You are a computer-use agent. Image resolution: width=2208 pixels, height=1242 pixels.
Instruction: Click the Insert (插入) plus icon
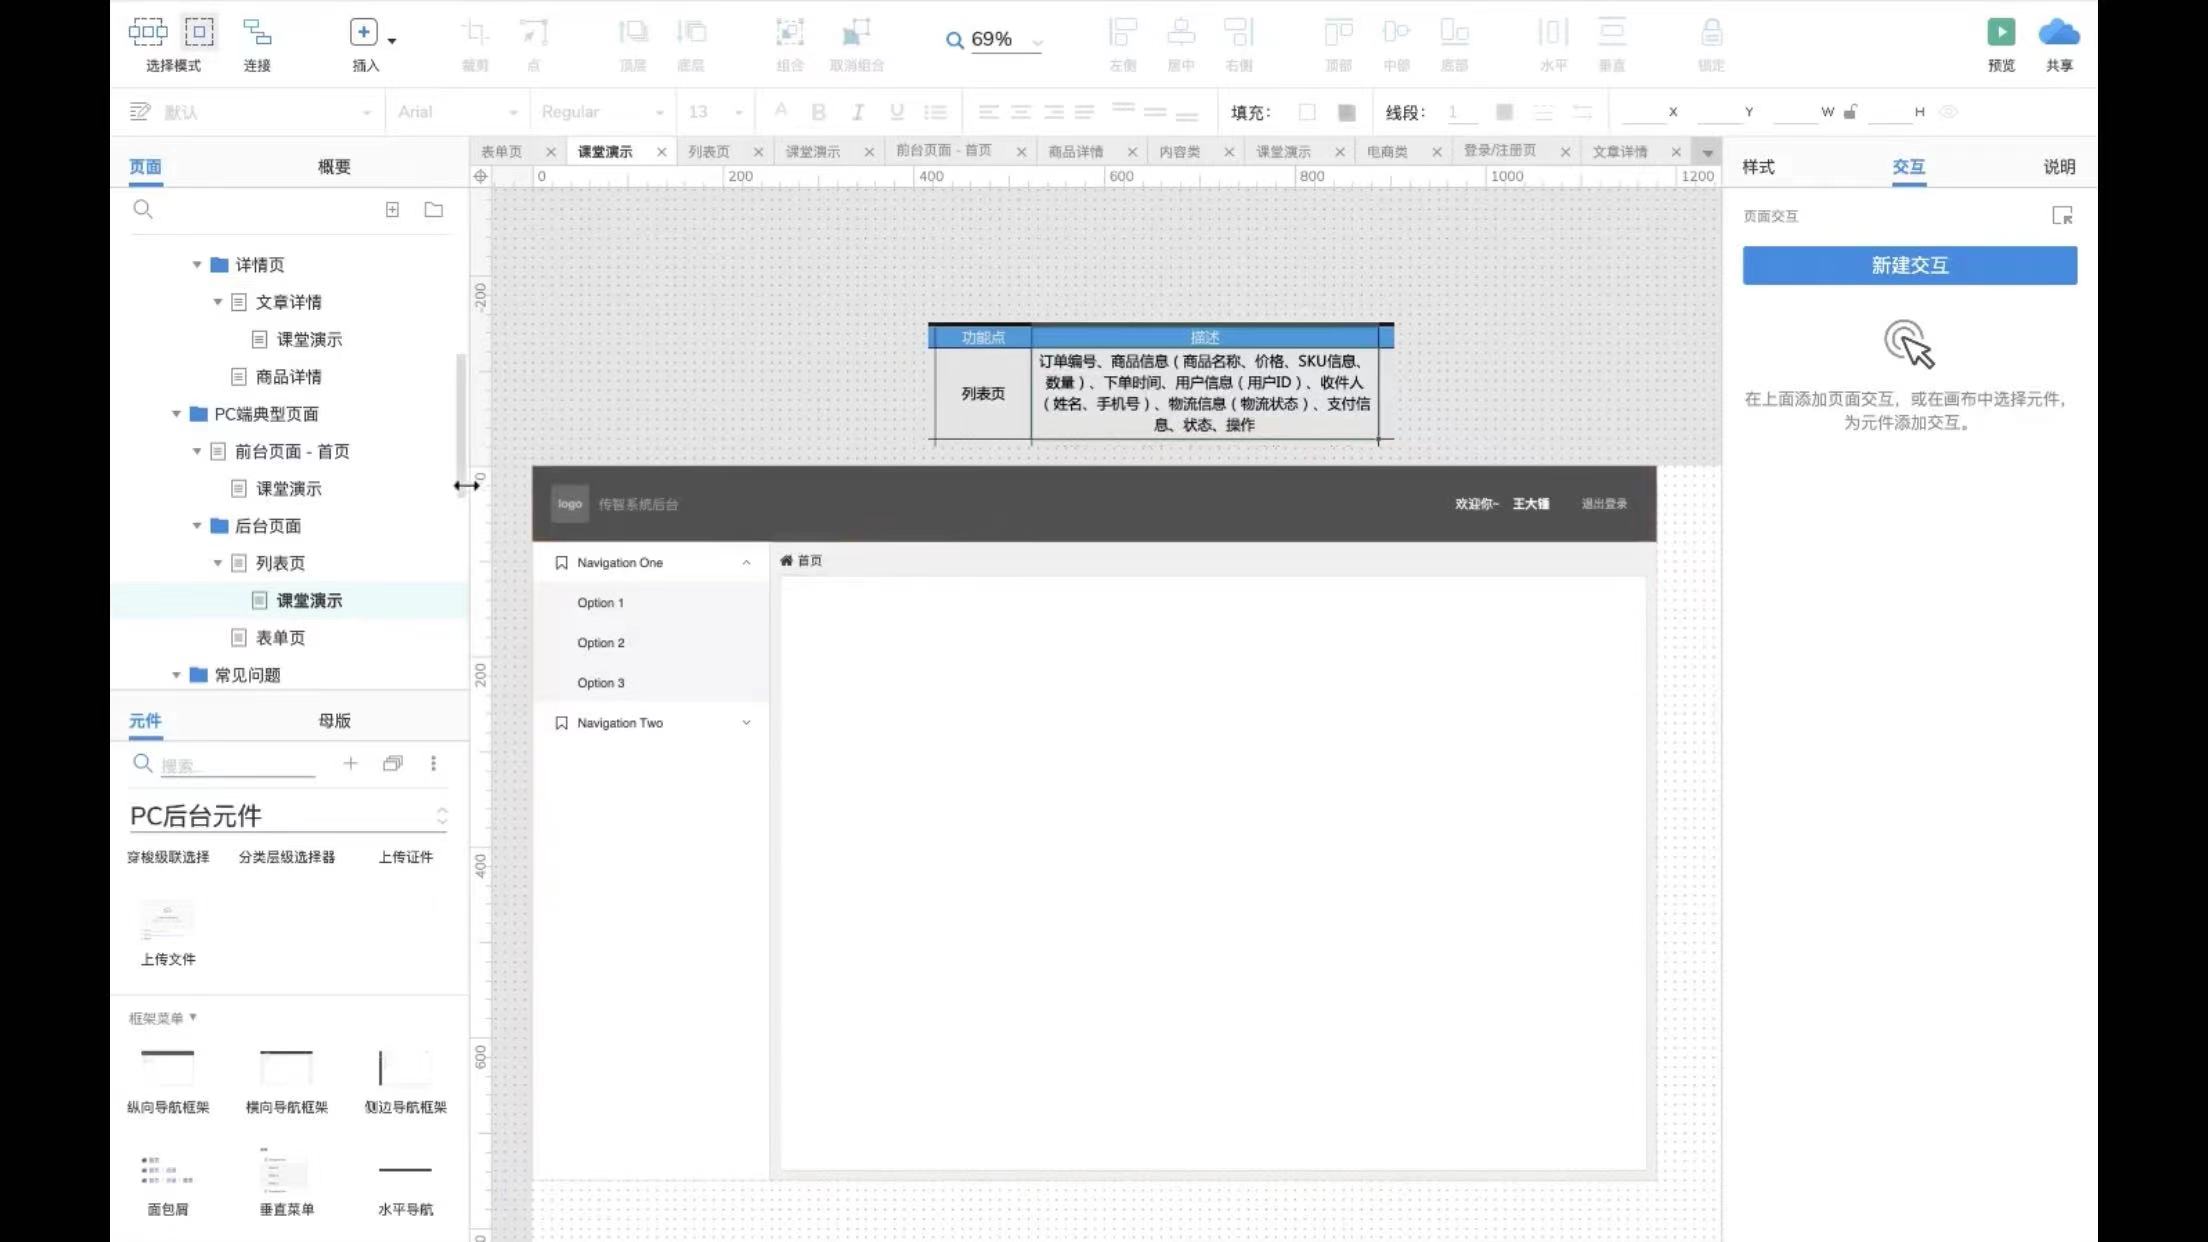[x=363, y=33]
